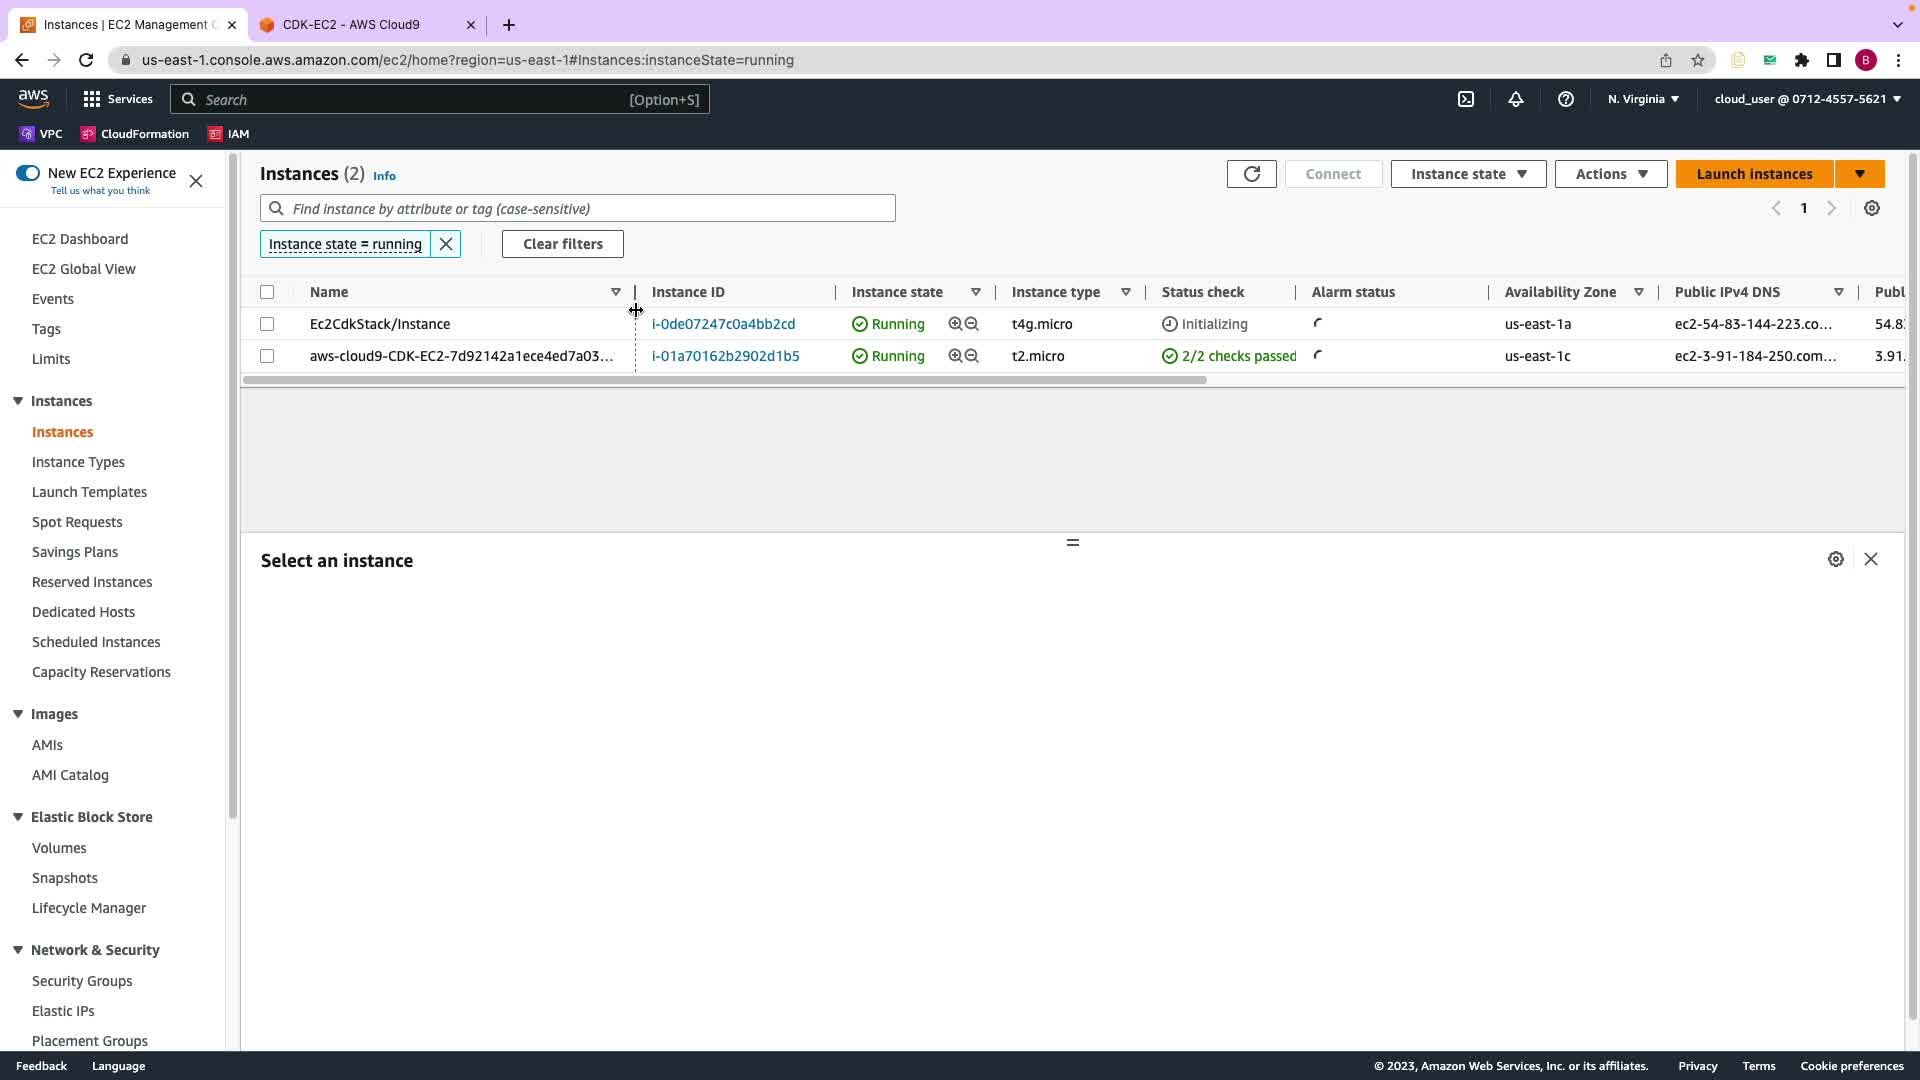Open the N. Virginia region selector
The image size is (1920, 1080).
[1643, 99]
